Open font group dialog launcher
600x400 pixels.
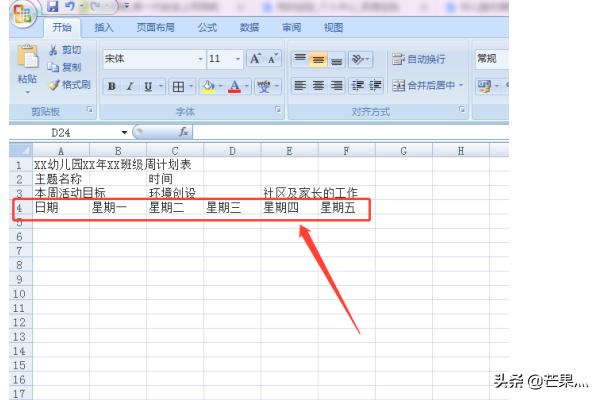(x=277, y=110)
